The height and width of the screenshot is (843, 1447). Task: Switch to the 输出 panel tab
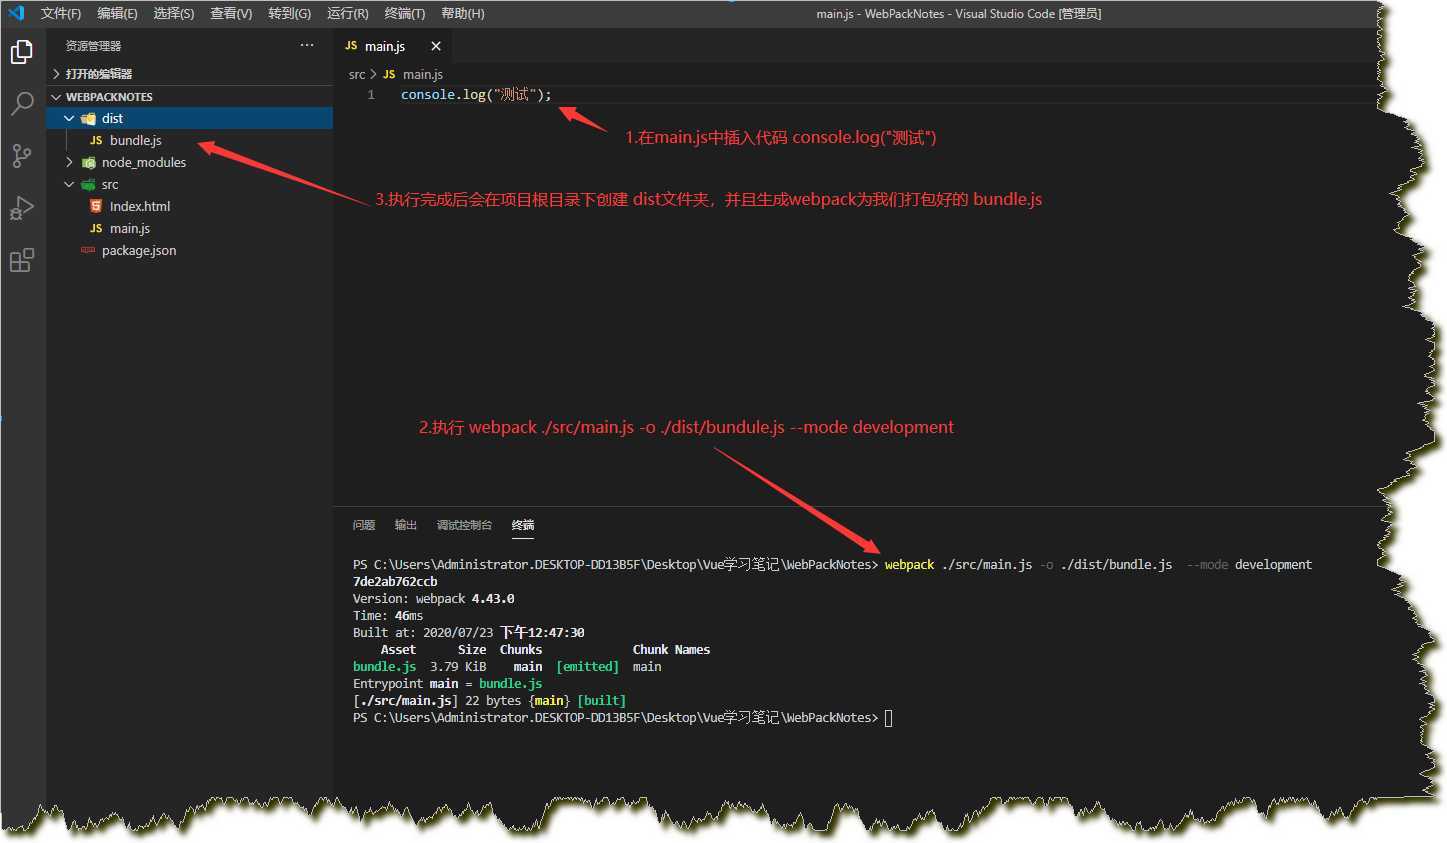tap(405, 525)
